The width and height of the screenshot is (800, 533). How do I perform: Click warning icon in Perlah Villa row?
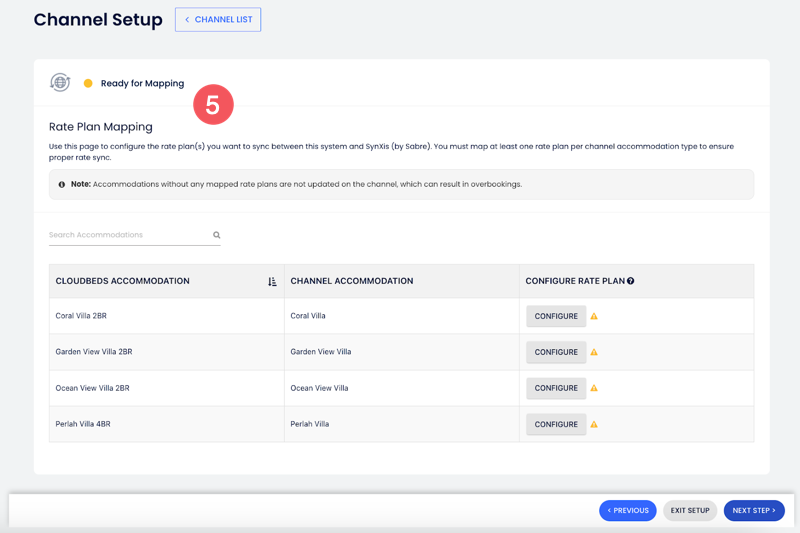pyautogui.click(x=594, y=424)
